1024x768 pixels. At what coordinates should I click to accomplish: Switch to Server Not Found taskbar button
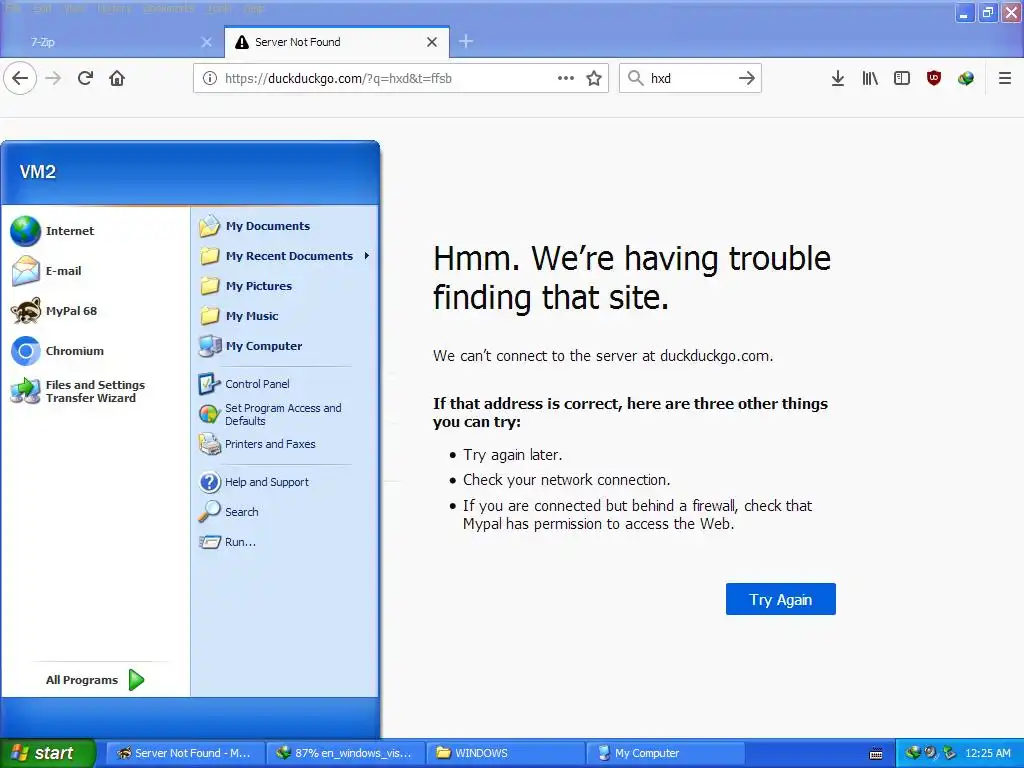point(185,753)
